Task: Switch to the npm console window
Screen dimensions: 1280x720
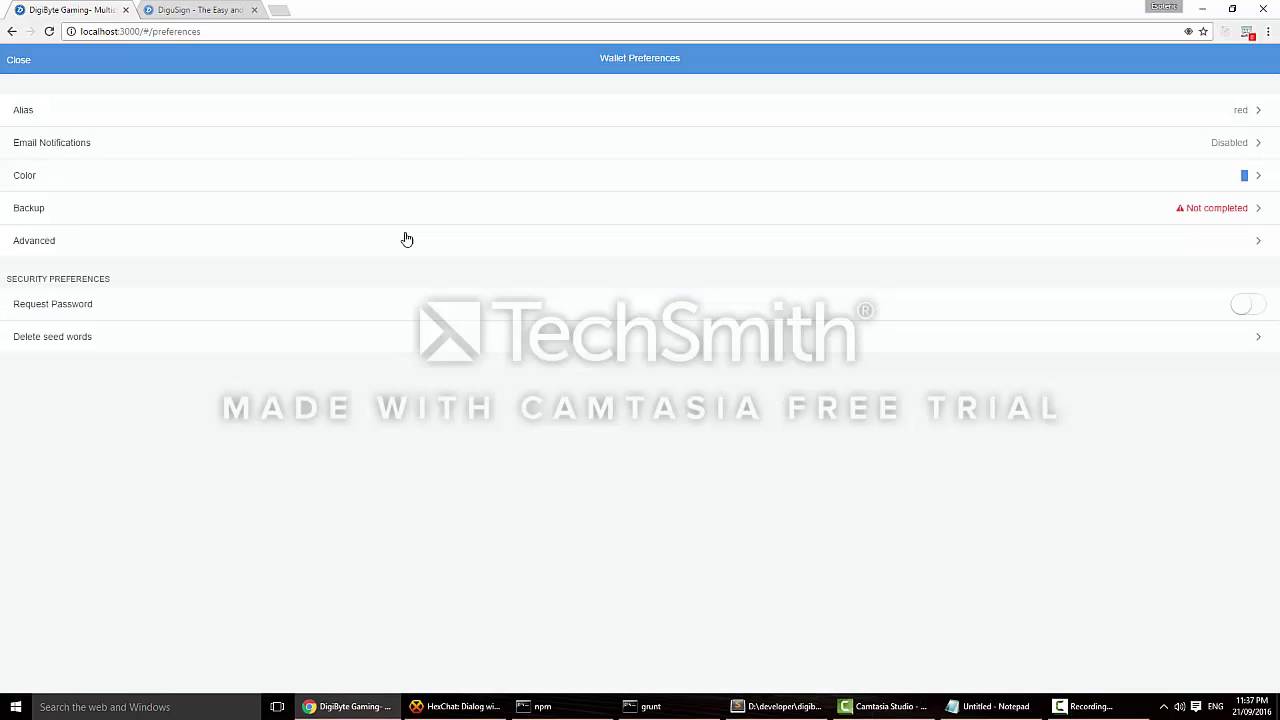Action: point(562,706)
